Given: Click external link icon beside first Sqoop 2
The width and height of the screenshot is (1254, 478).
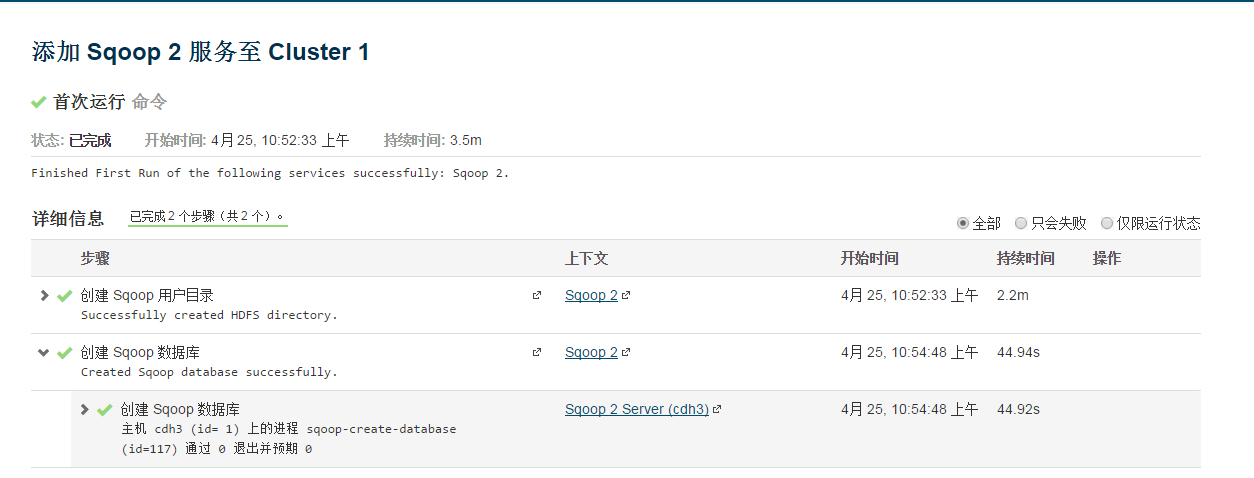Looking at the screenshot, I should click(x=626, y=296).
